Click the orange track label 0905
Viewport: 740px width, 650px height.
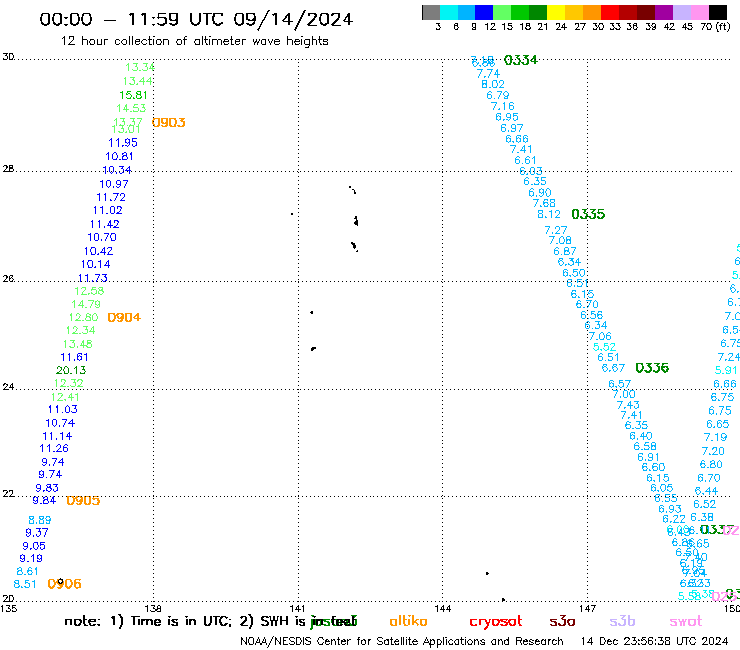83,501
